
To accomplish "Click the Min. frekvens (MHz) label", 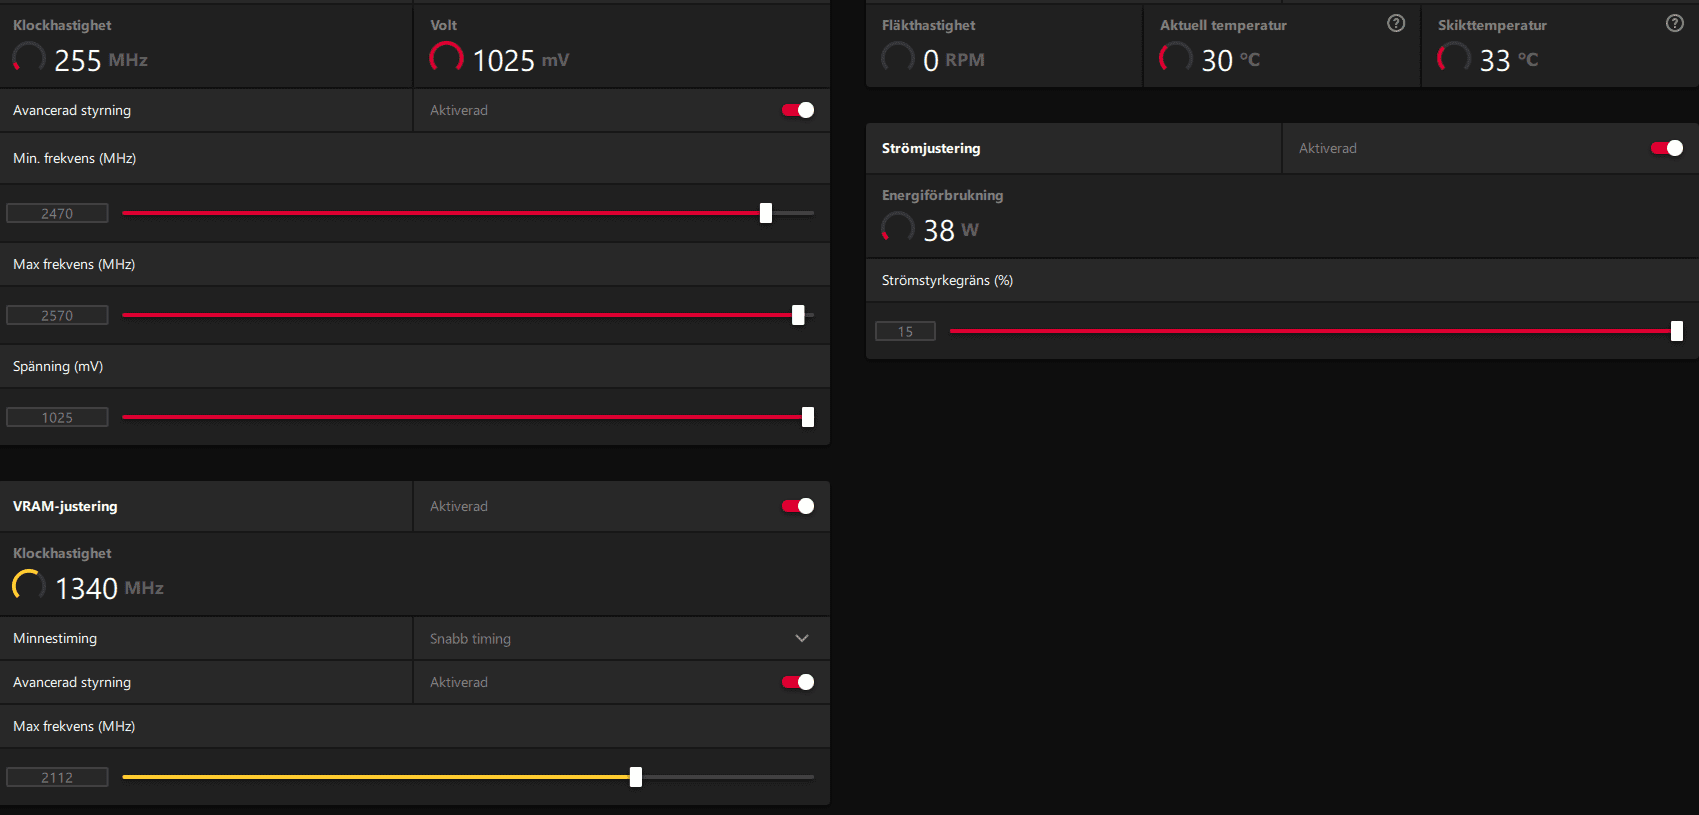I will pyautogui.click(x=74, y=158).
